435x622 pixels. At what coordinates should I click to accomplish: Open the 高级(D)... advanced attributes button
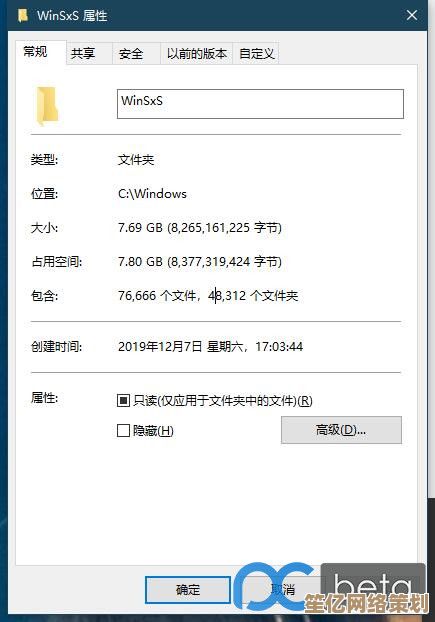tap(341, 430)
